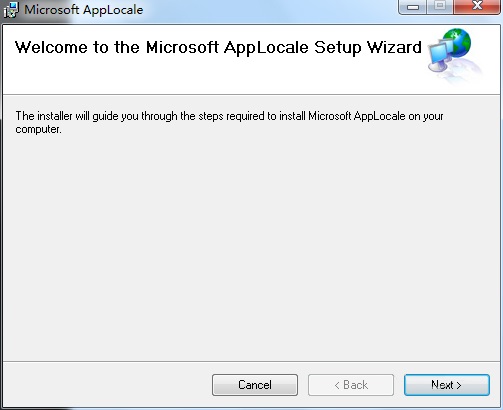
Task: Click the empty gray wizard body area
Action: [x=251, y=247]
